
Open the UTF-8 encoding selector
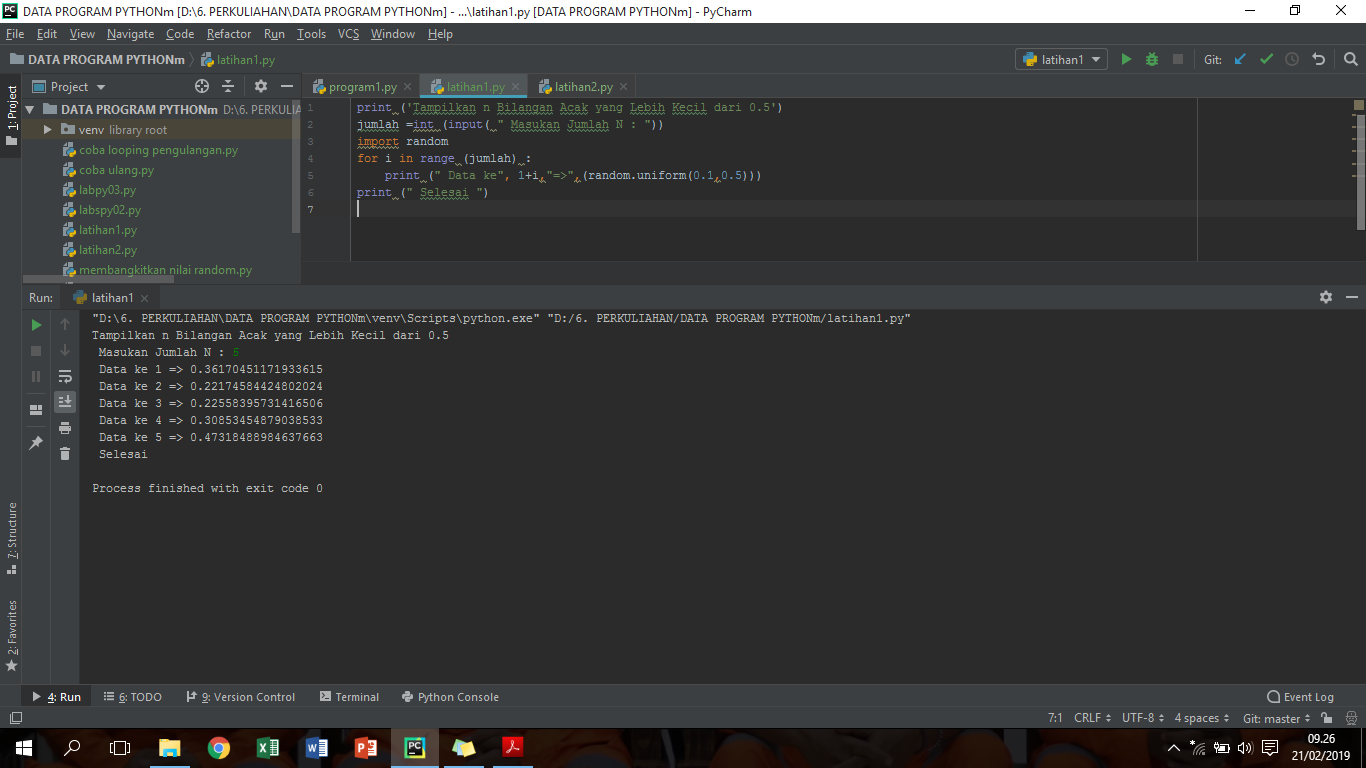click(1143, 718)
